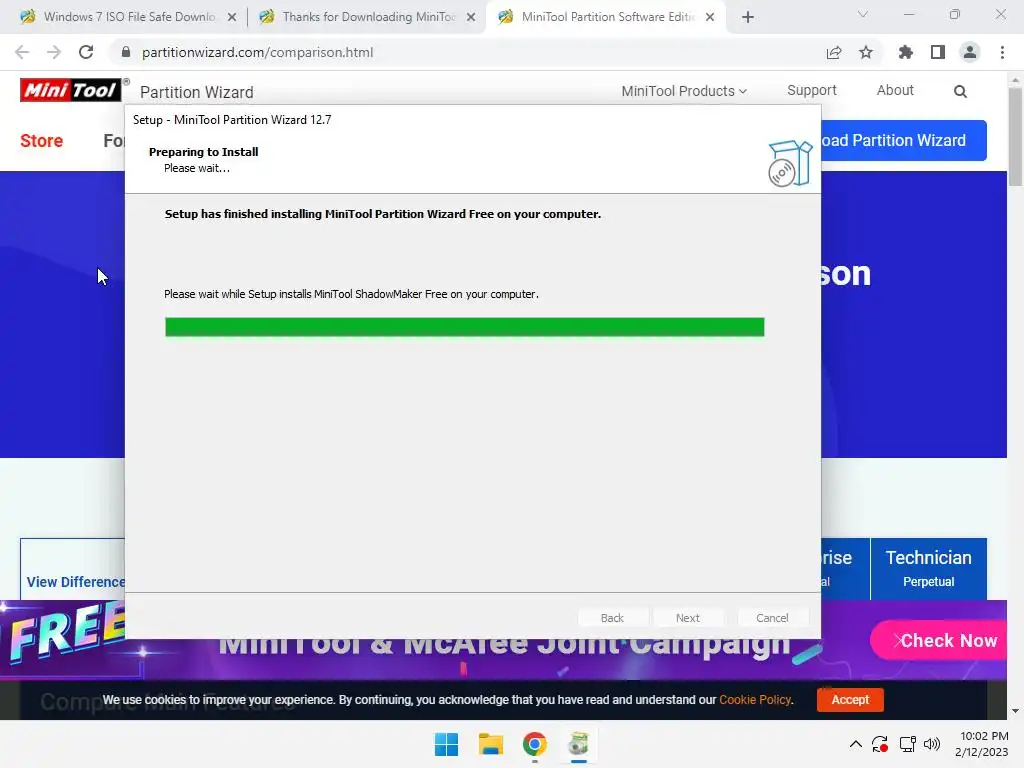The width and height of the screenshot is (1024, 768).
Task: Click the browser Forward arrow
Action: click(x=54, y=52)
